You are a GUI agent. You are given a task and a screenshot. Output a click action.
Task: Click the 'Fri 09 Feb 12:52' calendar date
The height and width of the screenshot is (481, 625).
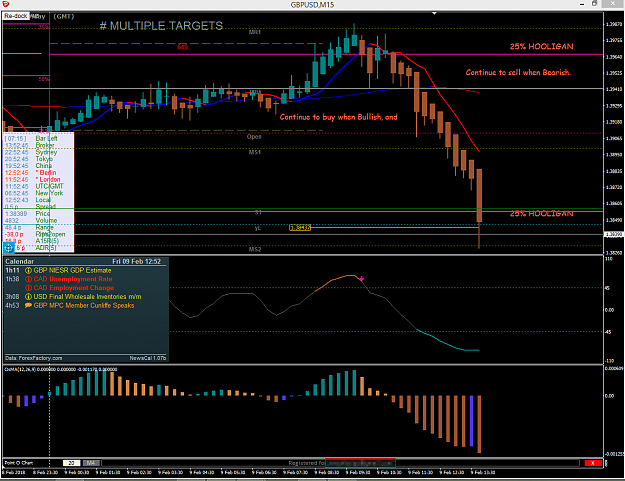(136, 261)
